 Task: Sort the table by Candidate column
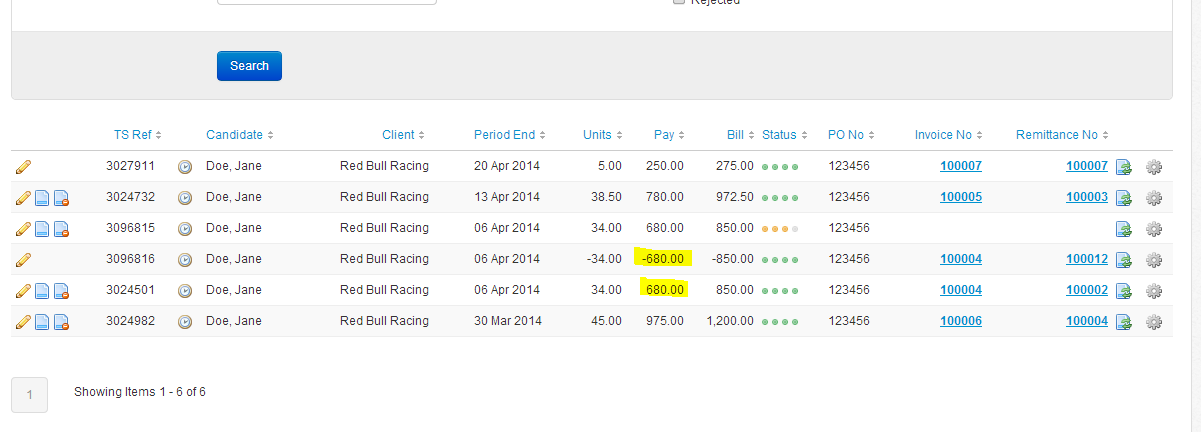240,135
